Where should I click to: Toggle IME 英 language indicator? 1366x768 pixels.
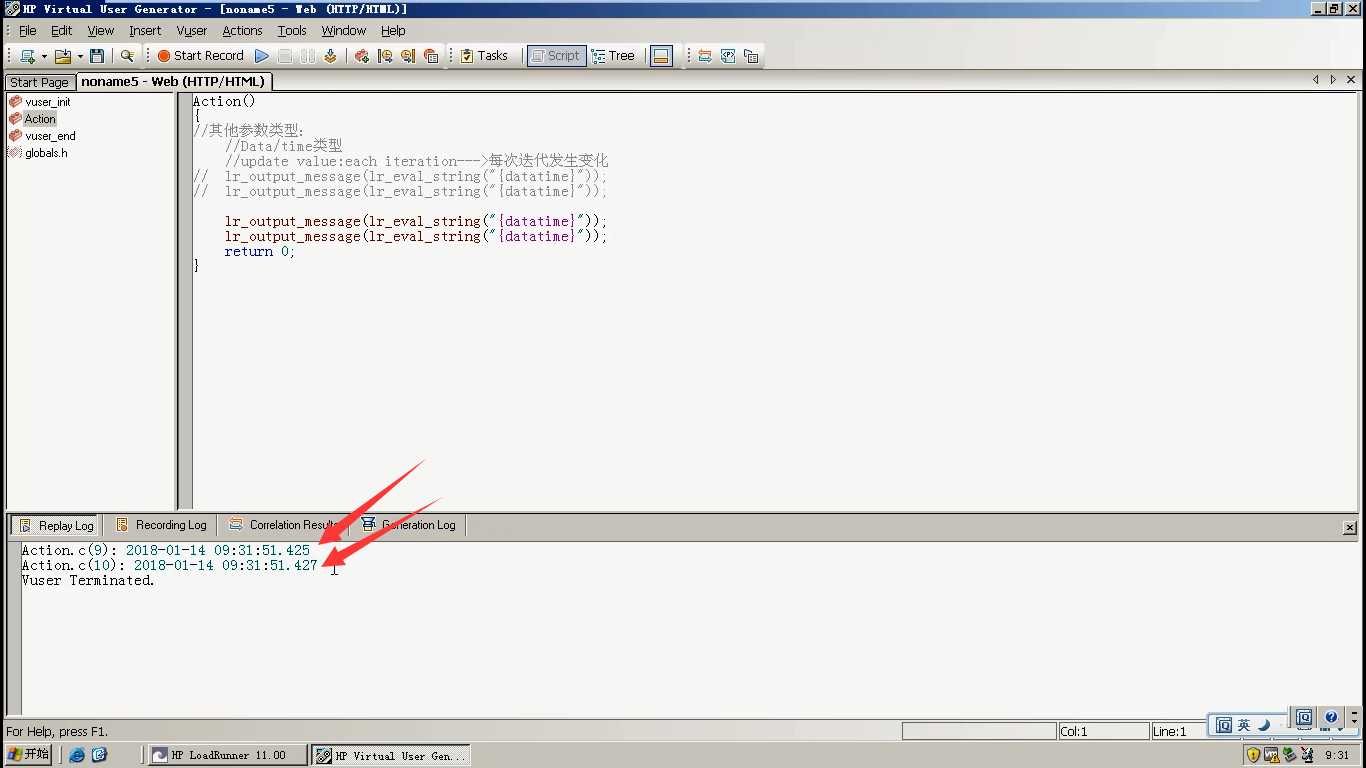point(1244,725)
